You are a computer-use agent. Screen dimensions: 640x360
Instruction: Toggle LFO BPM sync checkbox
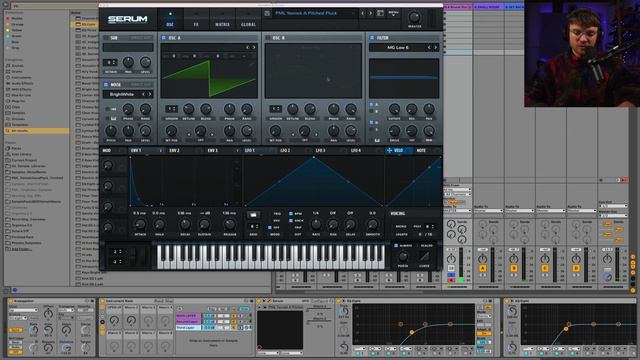pyautogui.click(x=291, y=213)
